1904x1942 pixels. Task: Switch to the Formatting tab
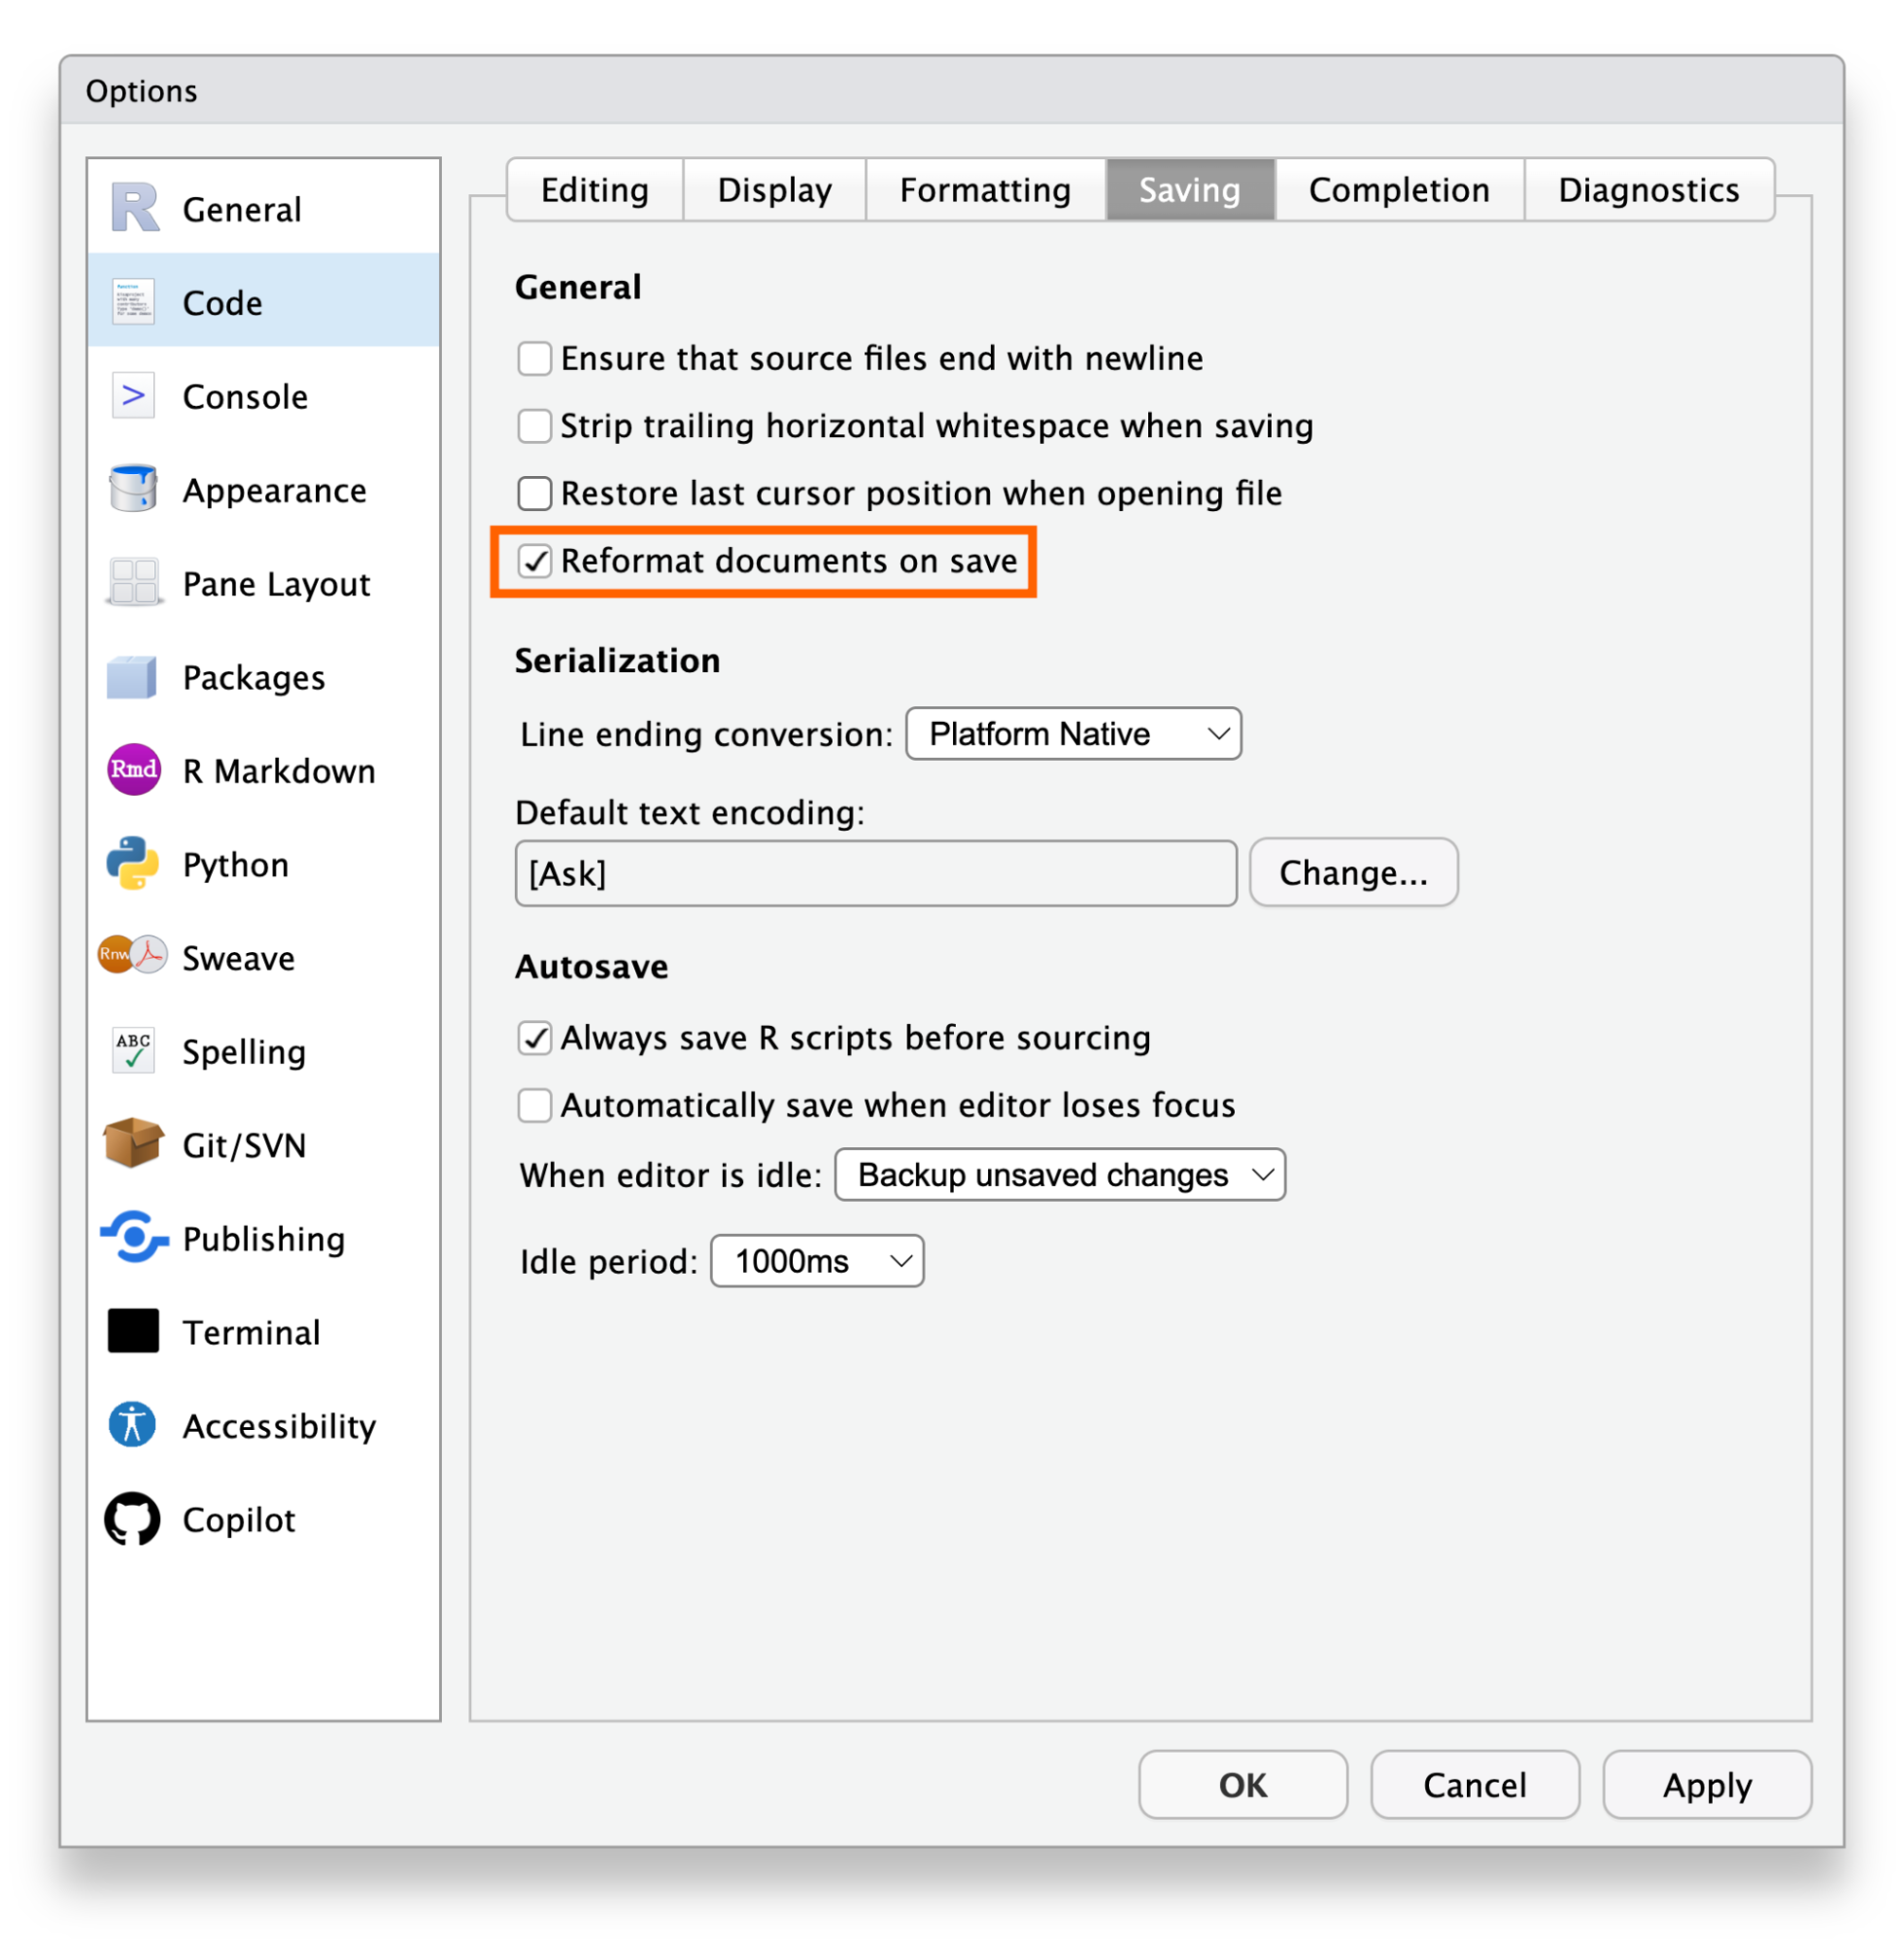(984, 190)
